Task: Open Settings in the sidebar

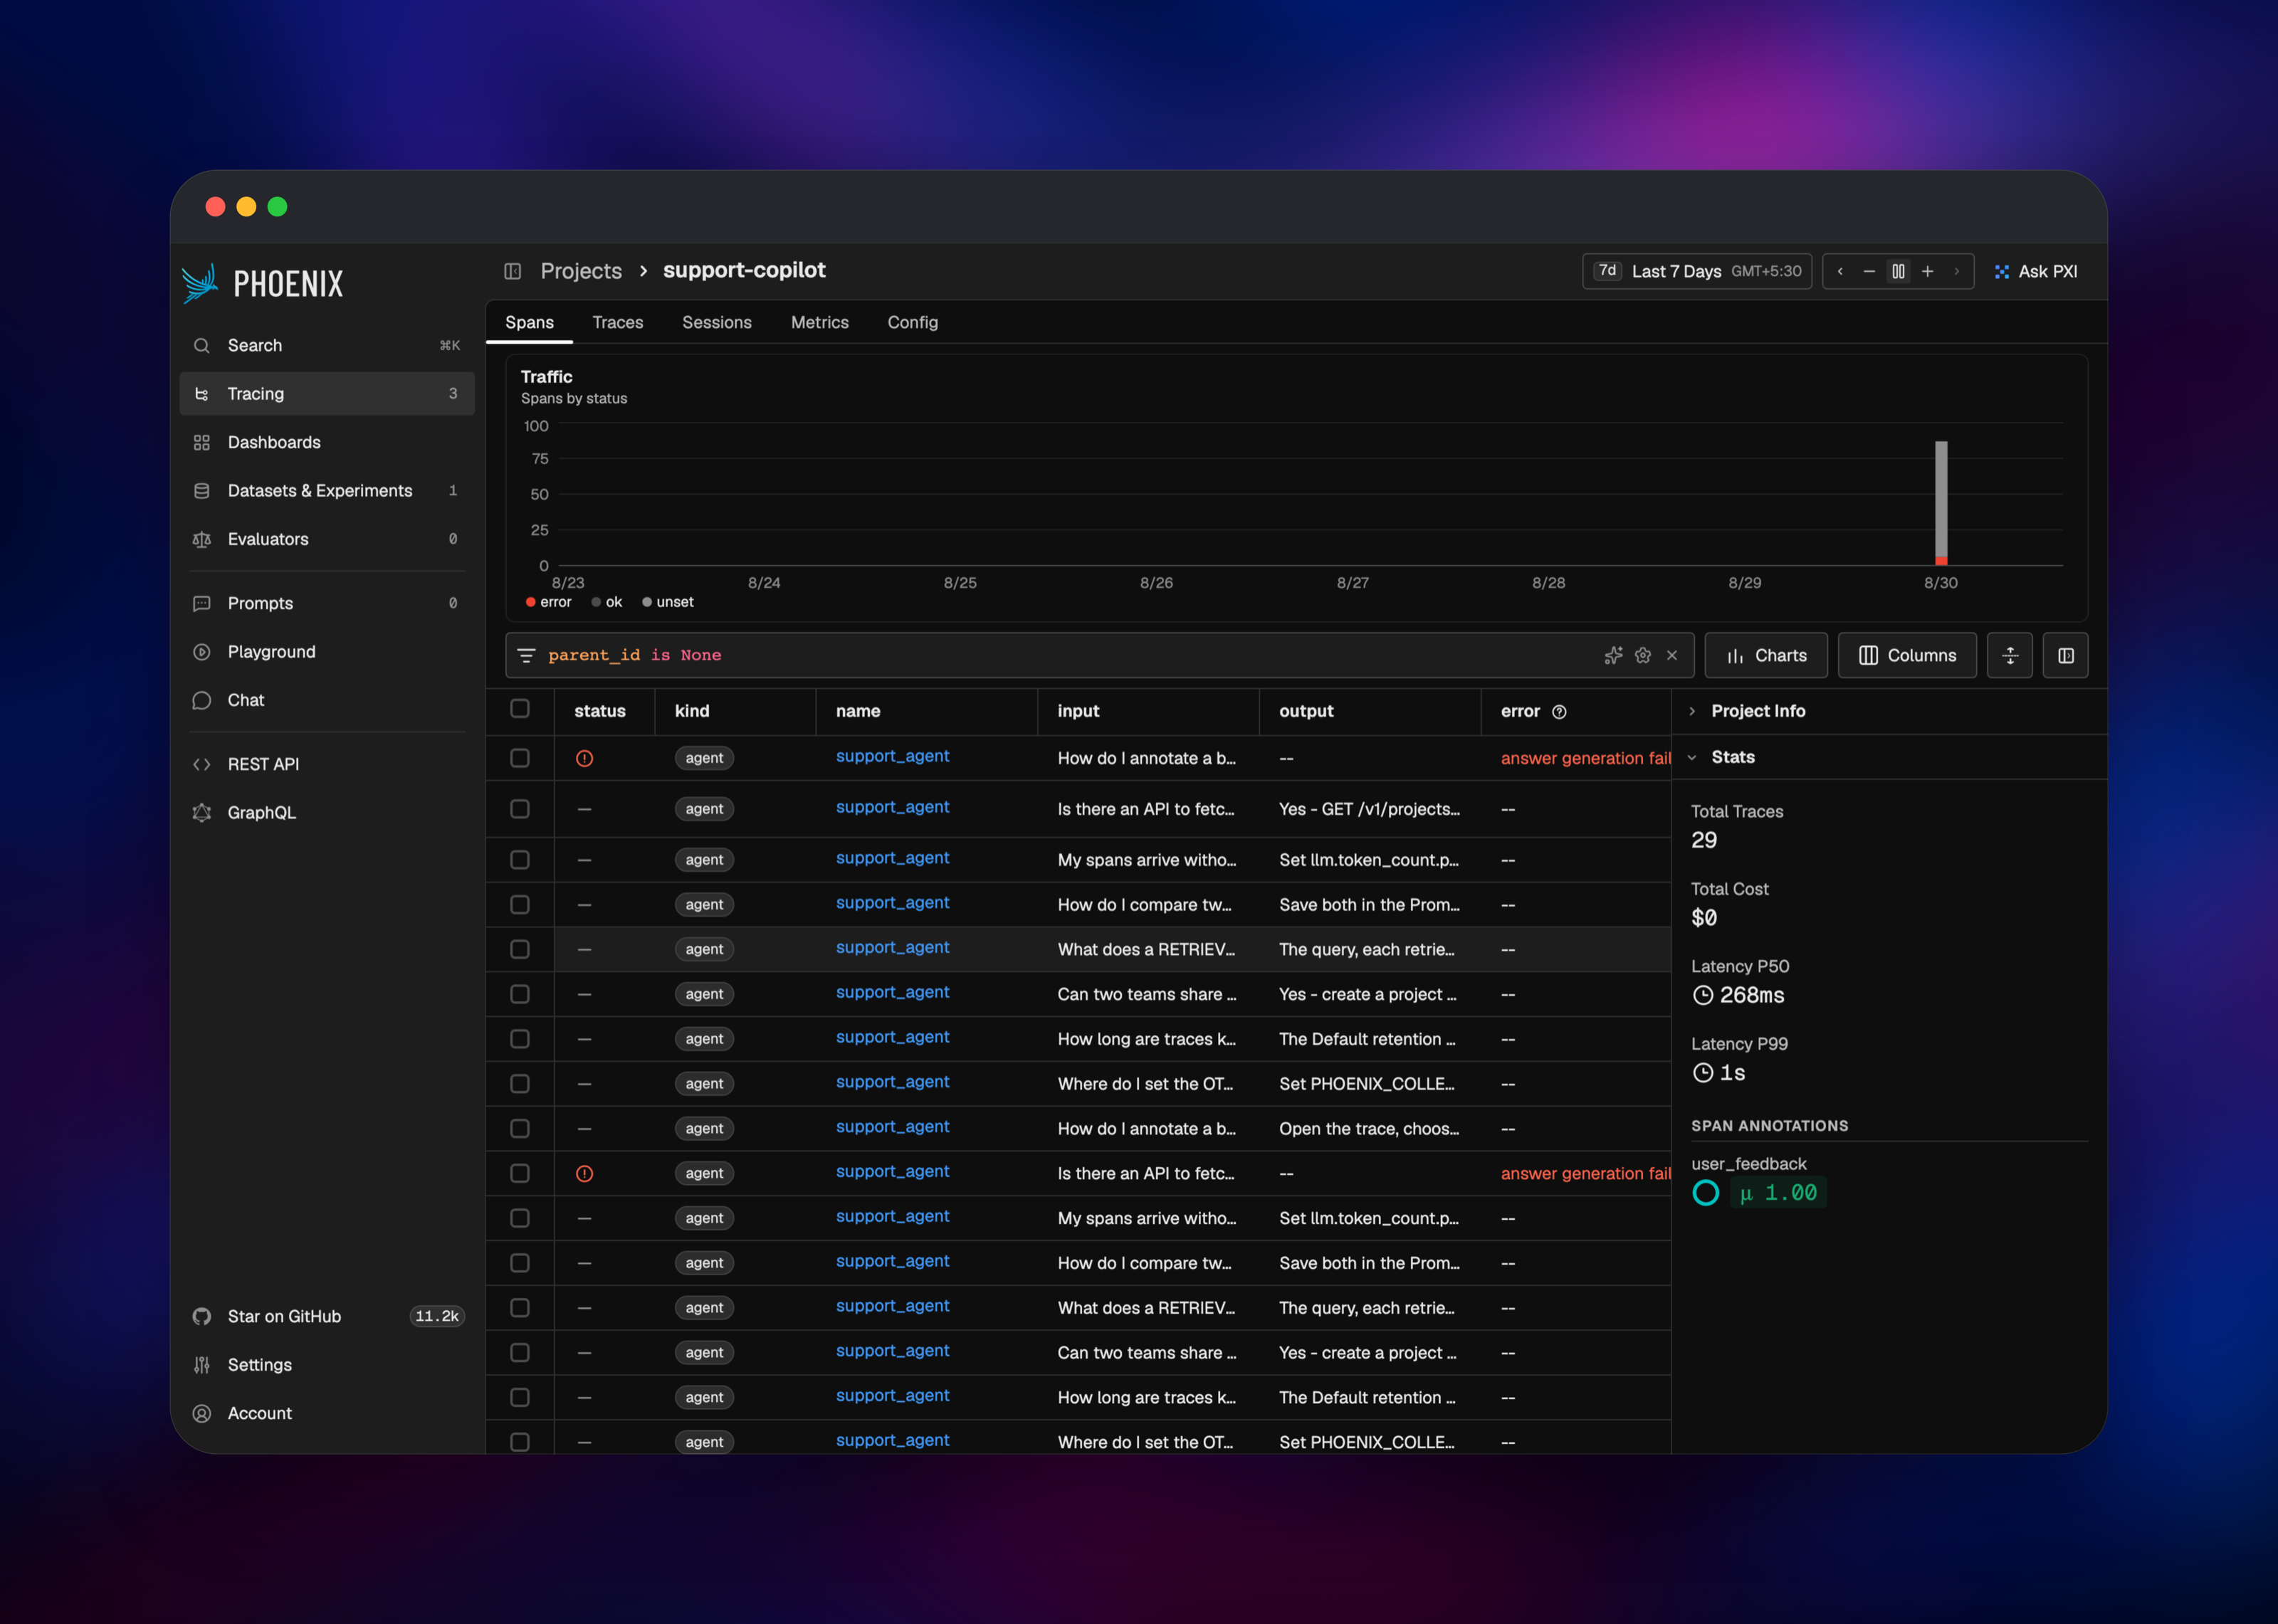Action: [326, 1364]
